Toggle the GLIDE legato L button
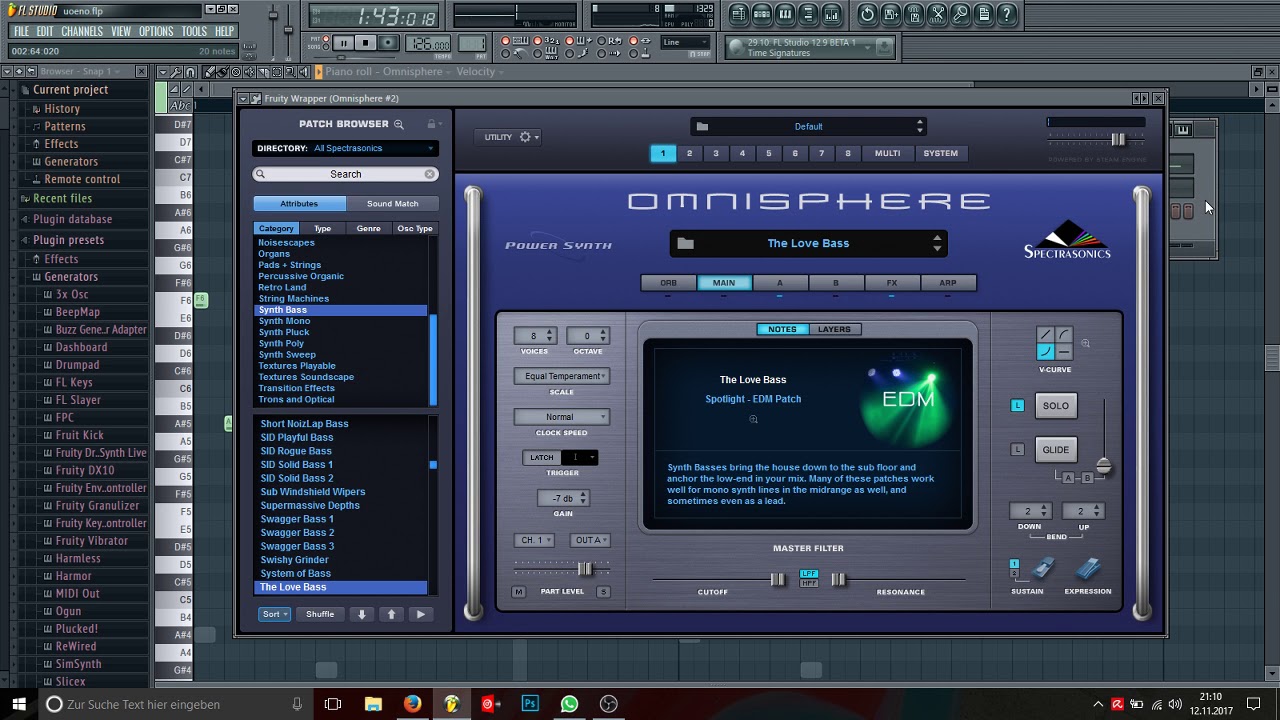 pos(1018,450)
